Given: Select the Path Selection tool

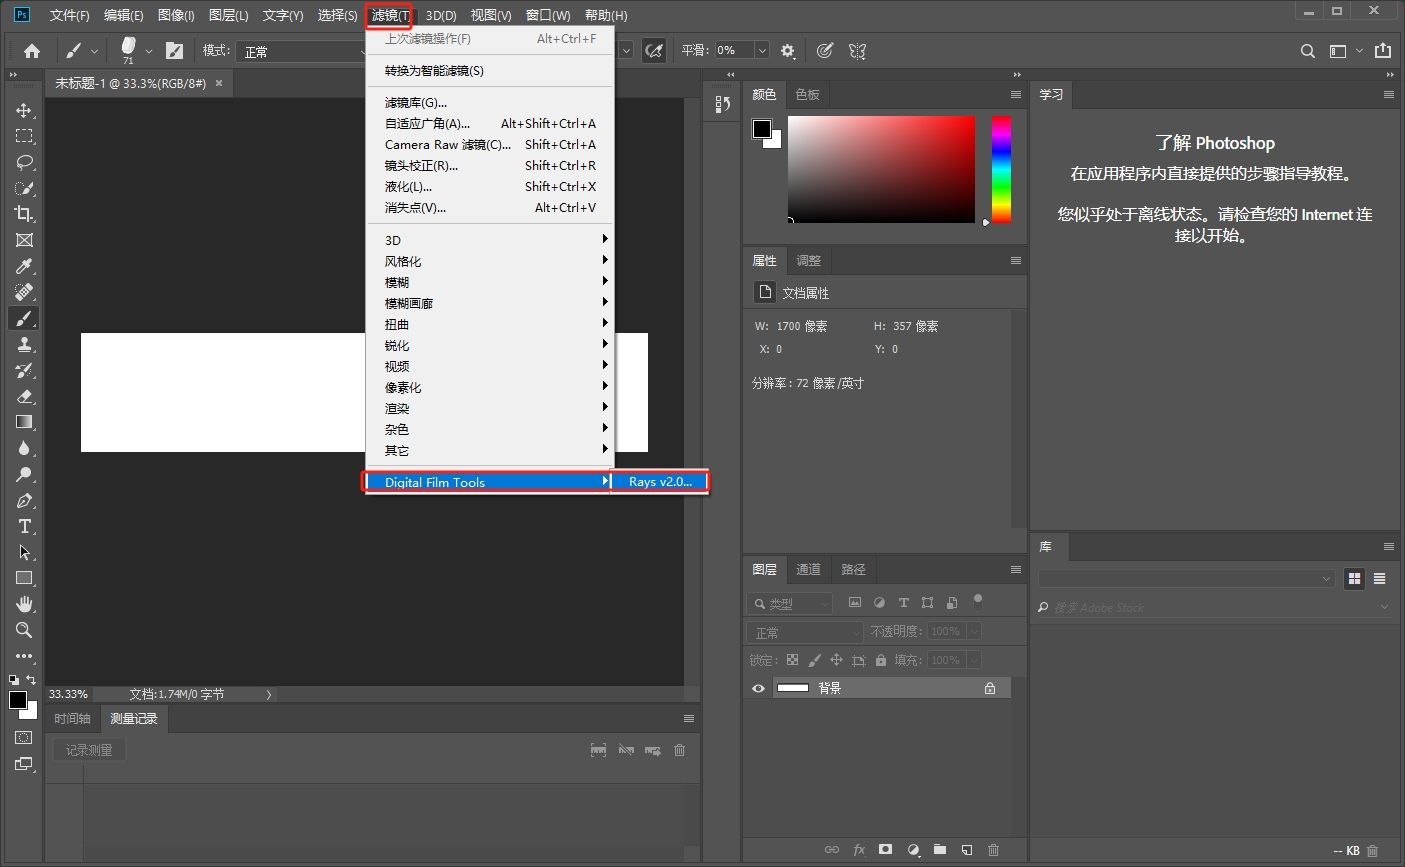Looking at the screenshot, I should [24, 552].
